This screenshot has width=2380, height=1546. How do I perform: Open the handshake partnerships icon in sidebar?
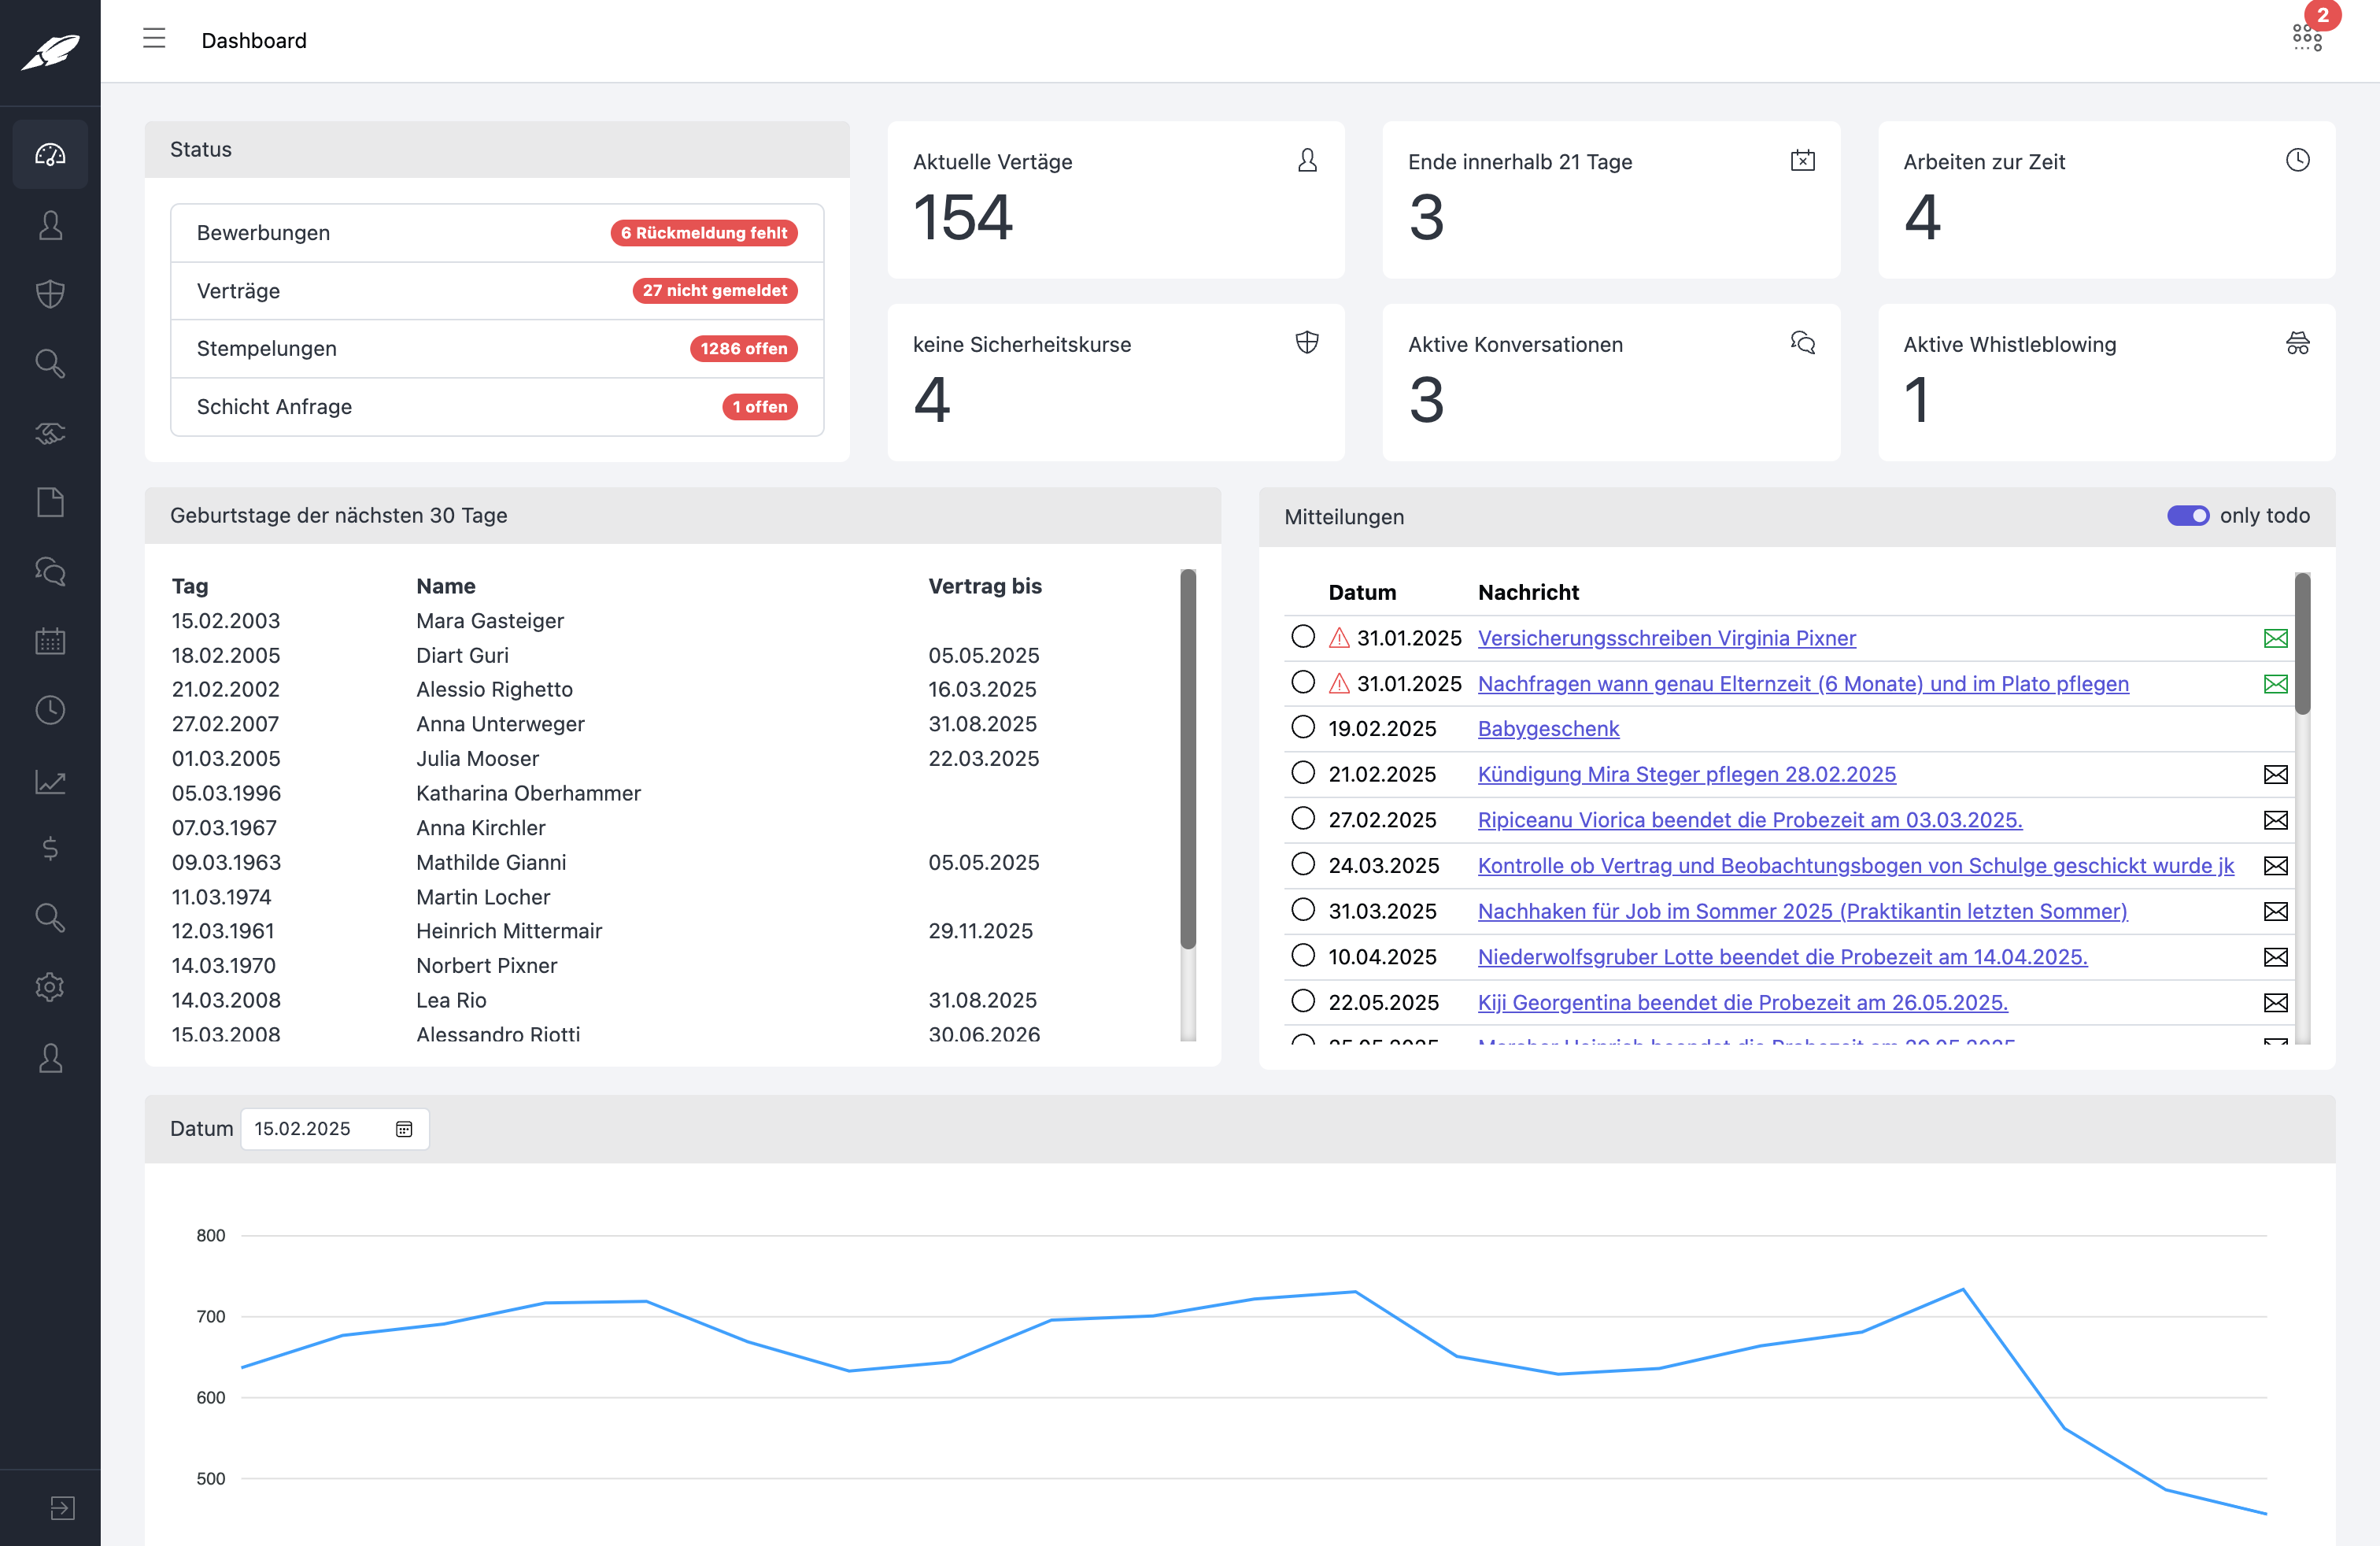pyautogui.click(x=50, y=433)
